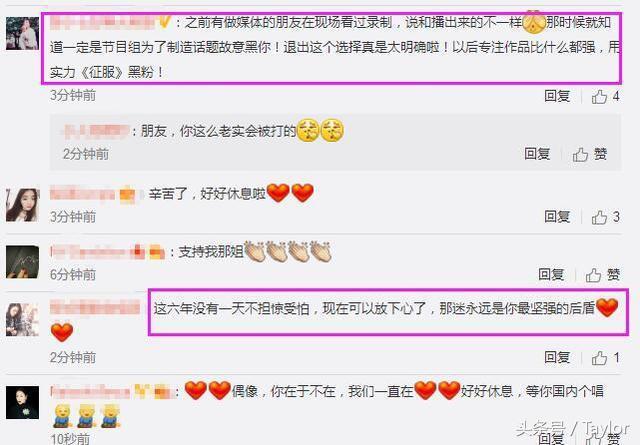The width and height of the screenshot is (640, 445).
Task: Open avatar of '辛苦了' commenter
Action: click(22, 205)
